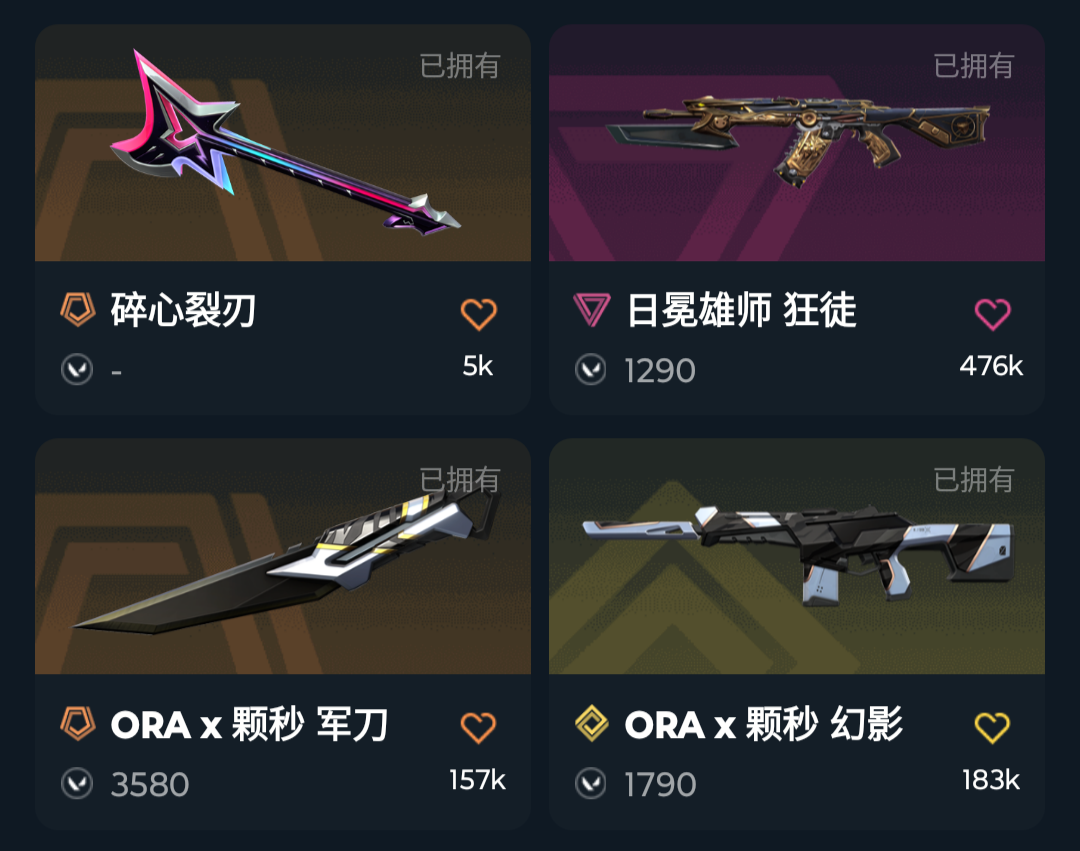Click the VP currency icon next to 3580
The height and width of the screenshot is (851, 1080).
76,783
